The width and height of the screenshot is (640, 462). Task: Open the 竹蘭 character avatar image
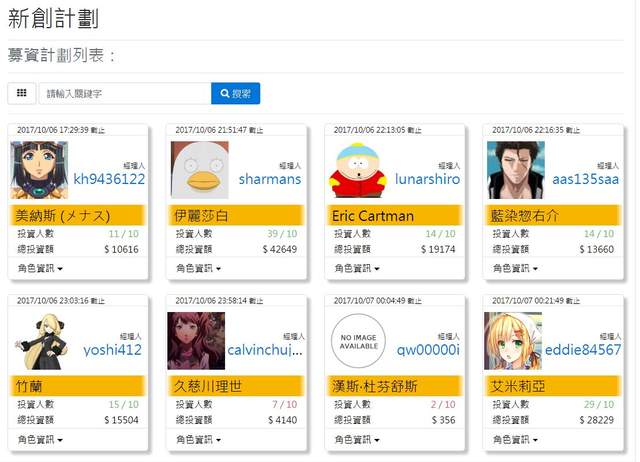tap(41, 341)
